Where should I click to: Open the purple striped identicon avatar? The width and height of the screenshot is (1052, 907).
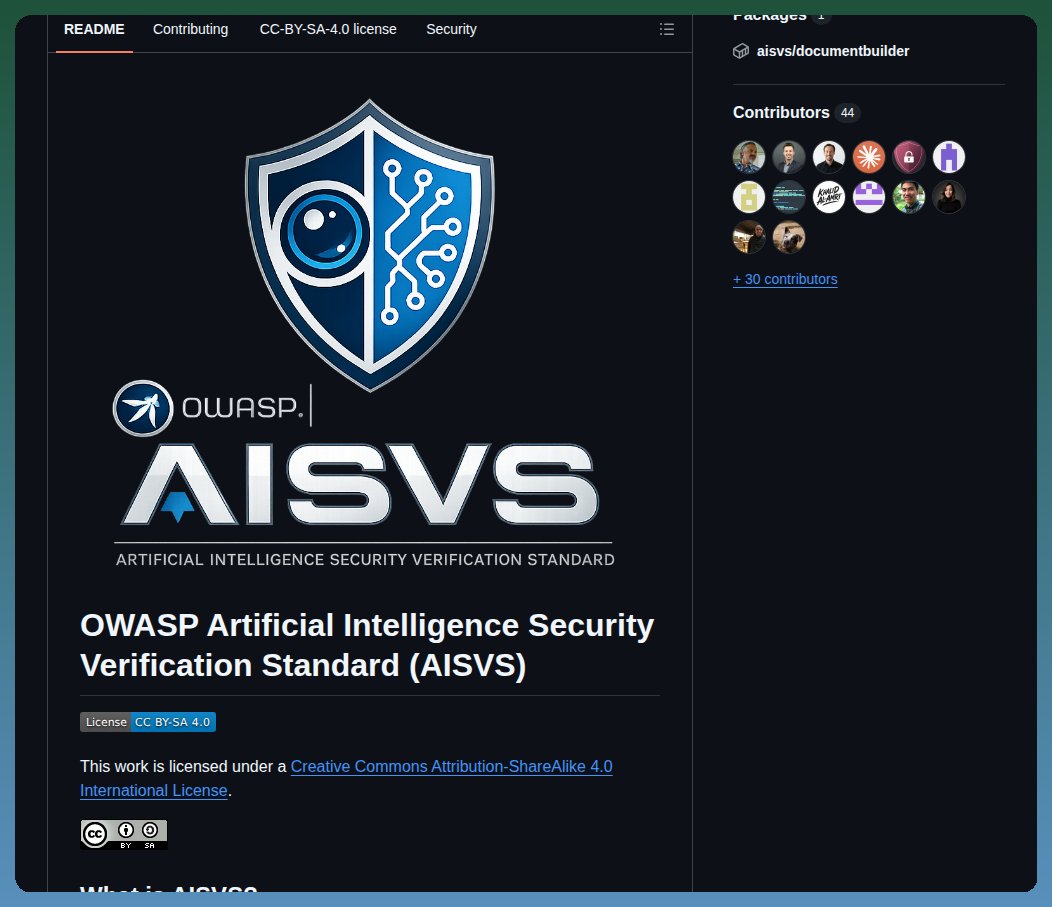(x=868, y=197)
